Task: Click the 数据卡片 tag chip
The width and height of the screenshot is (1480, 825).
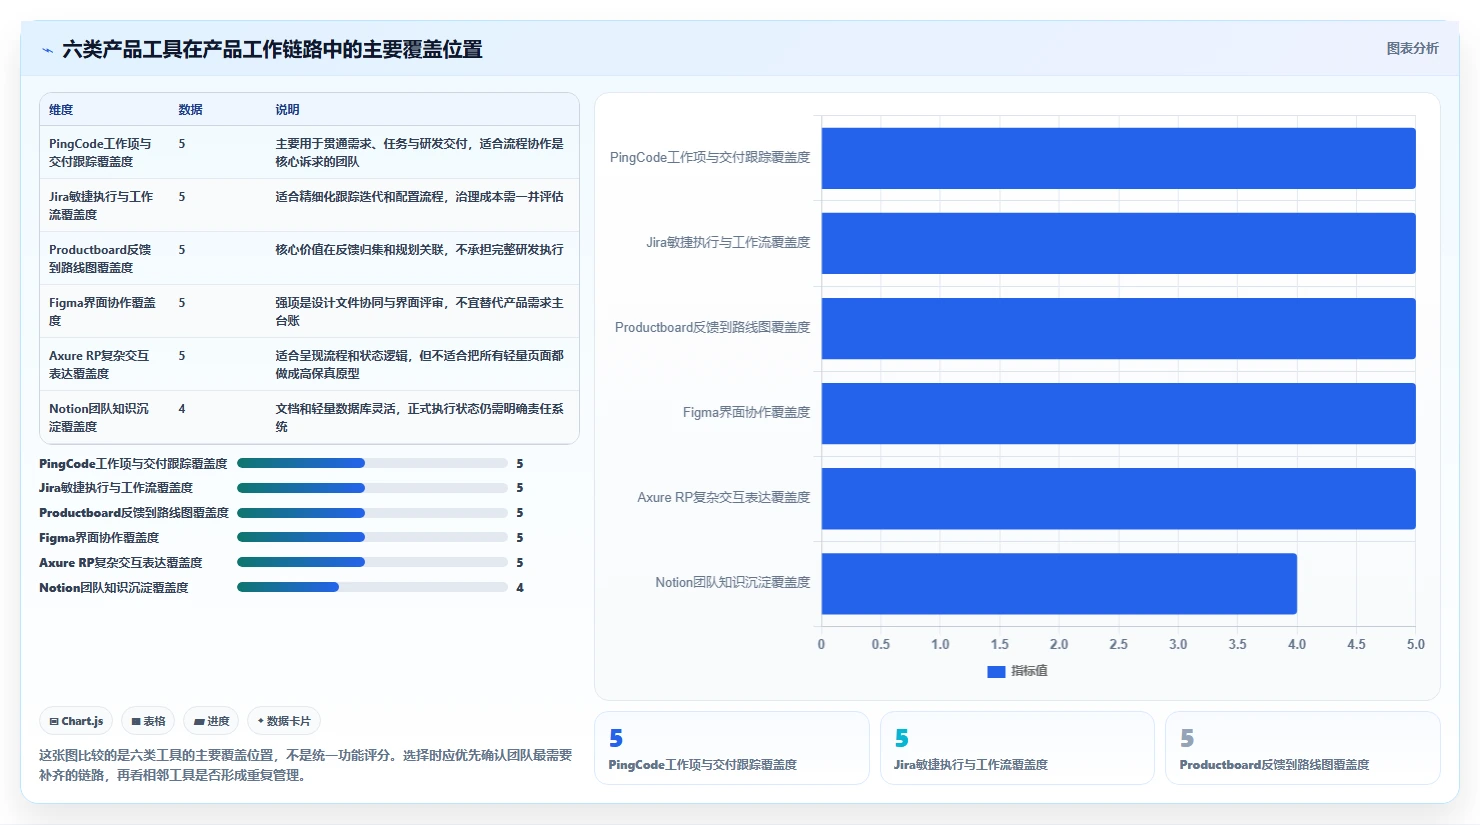Action: coord(284,721)
